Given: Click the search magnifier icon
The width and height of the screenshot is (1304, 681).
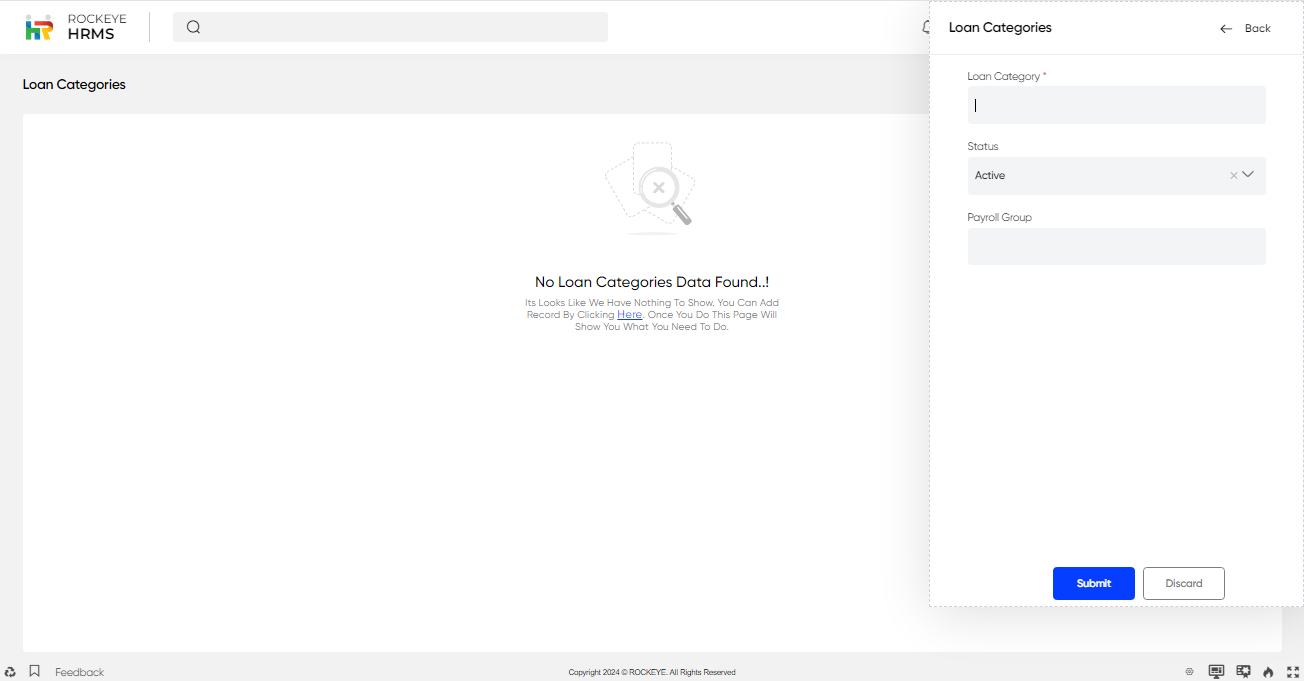Looking at the screenshot, I should point(194,27).
